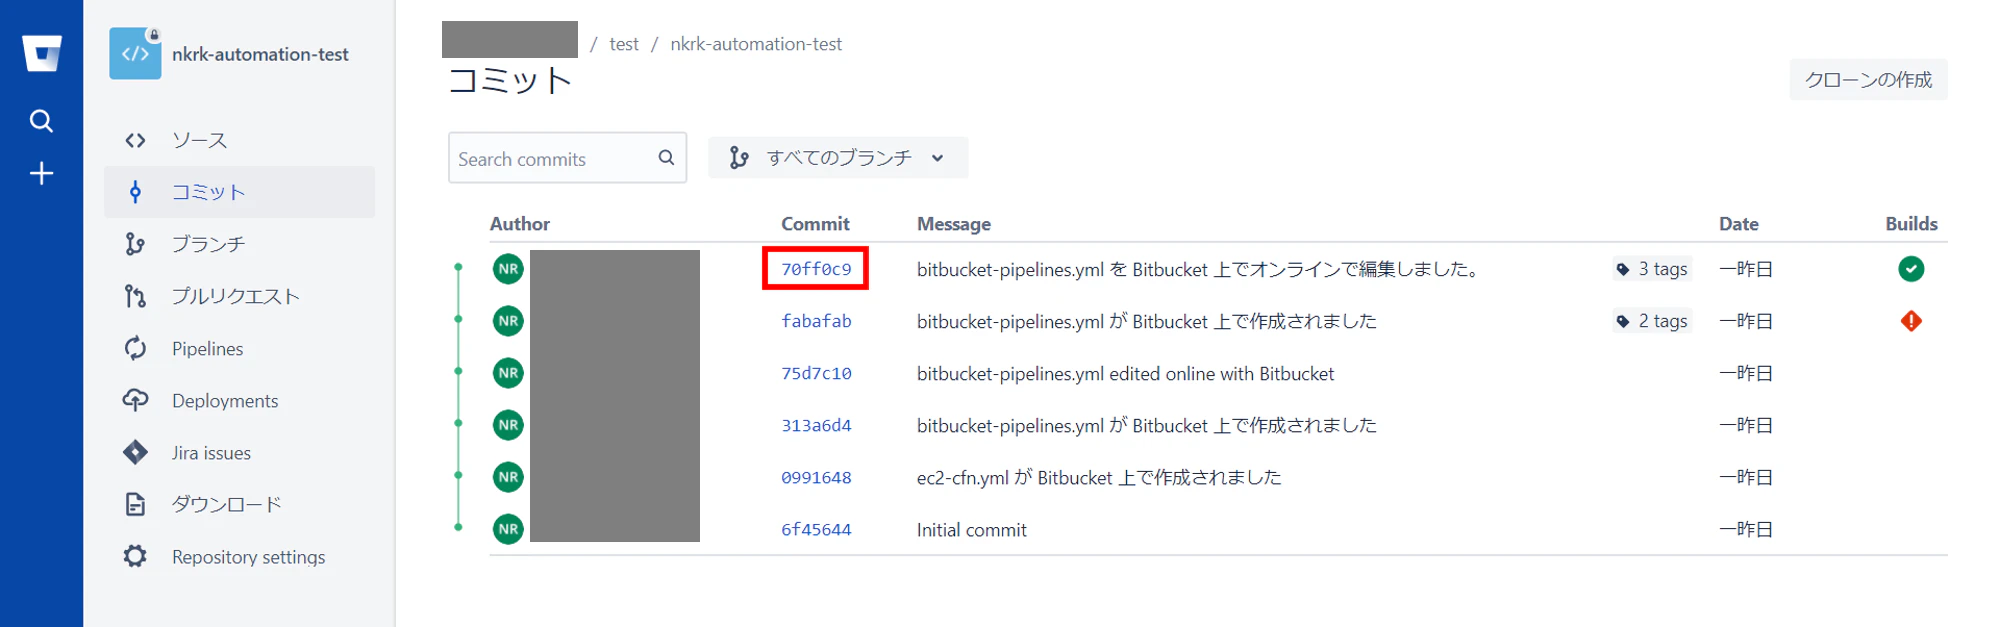Click the nkrk-automation-test repository avatar
This screenshot has height=627, width=2000.
(135, 53)
